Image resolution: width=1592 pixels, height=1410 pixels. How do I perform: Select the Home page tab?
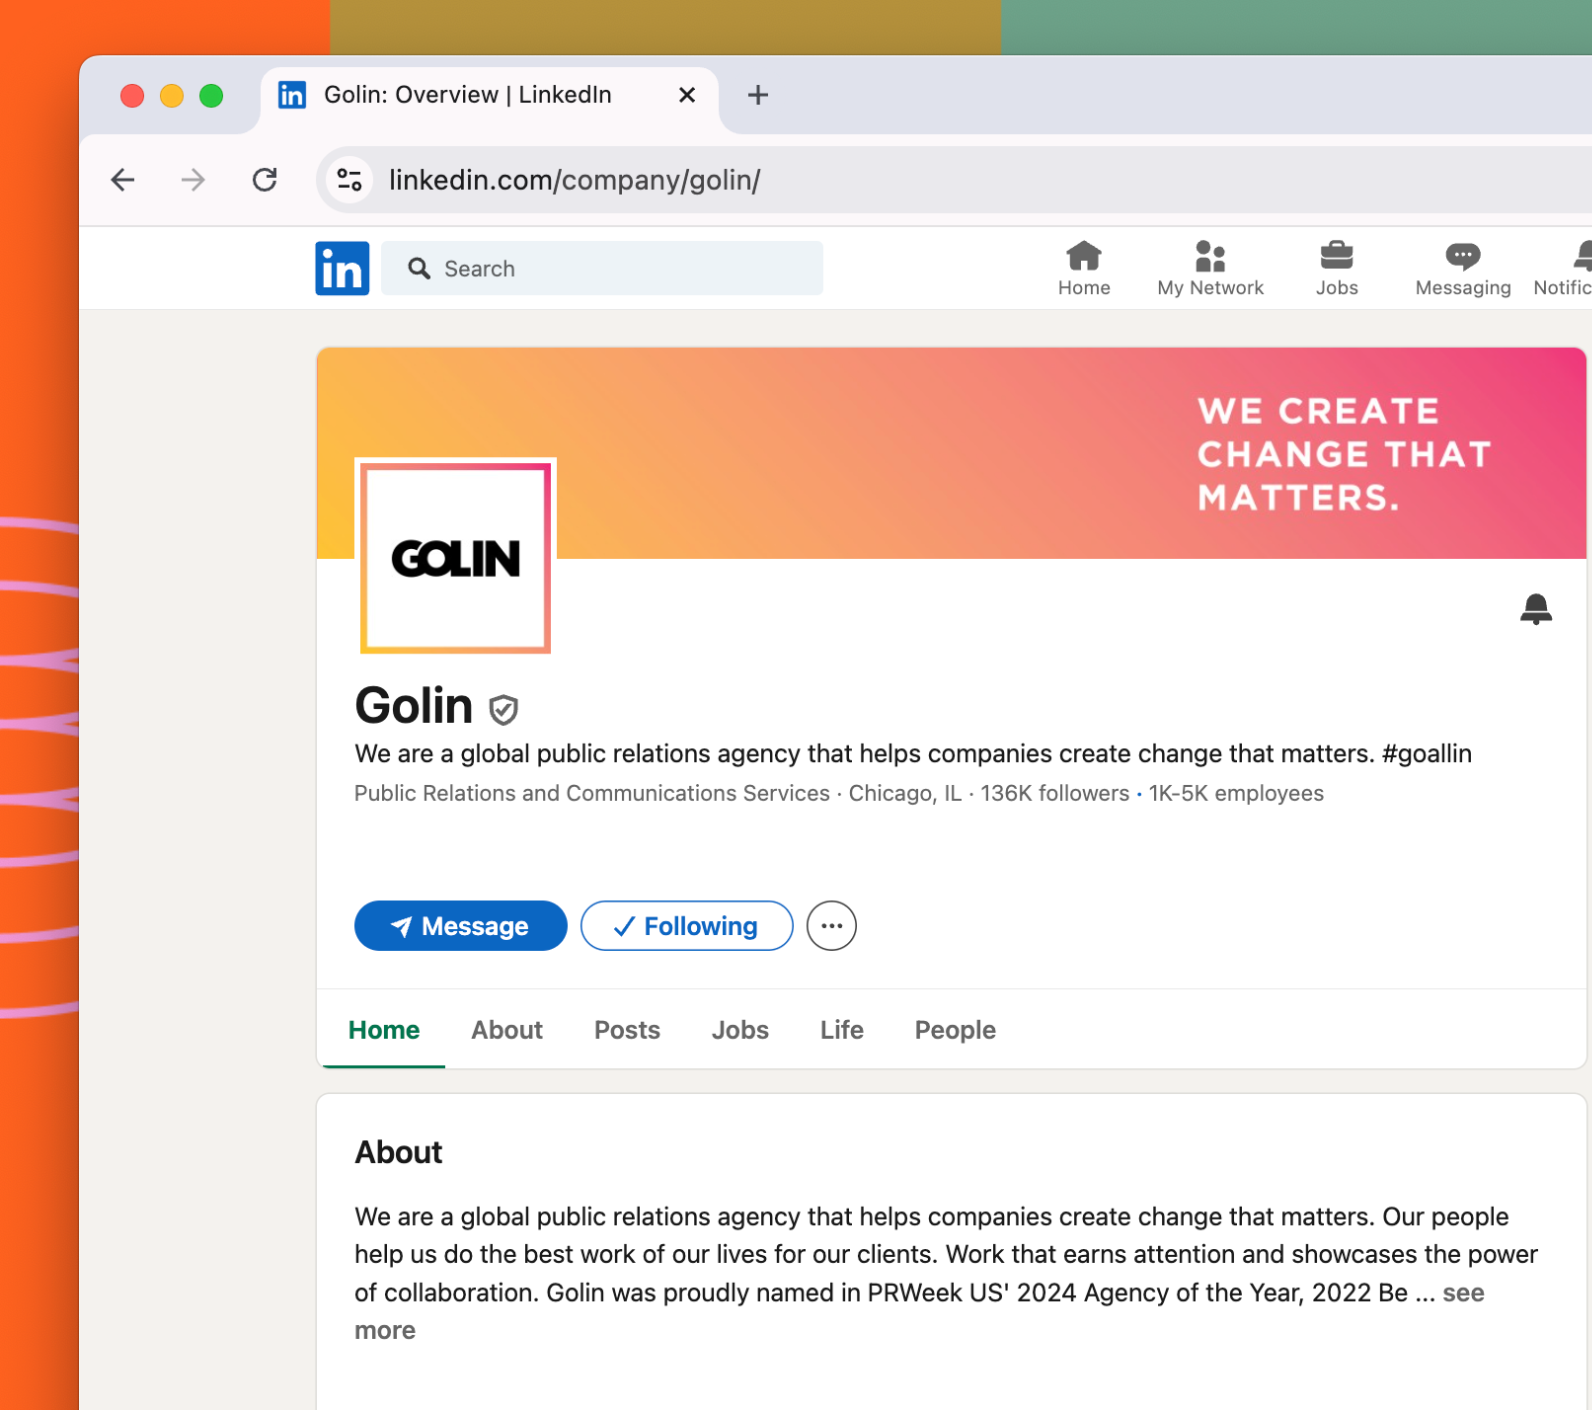(384, 1030)
